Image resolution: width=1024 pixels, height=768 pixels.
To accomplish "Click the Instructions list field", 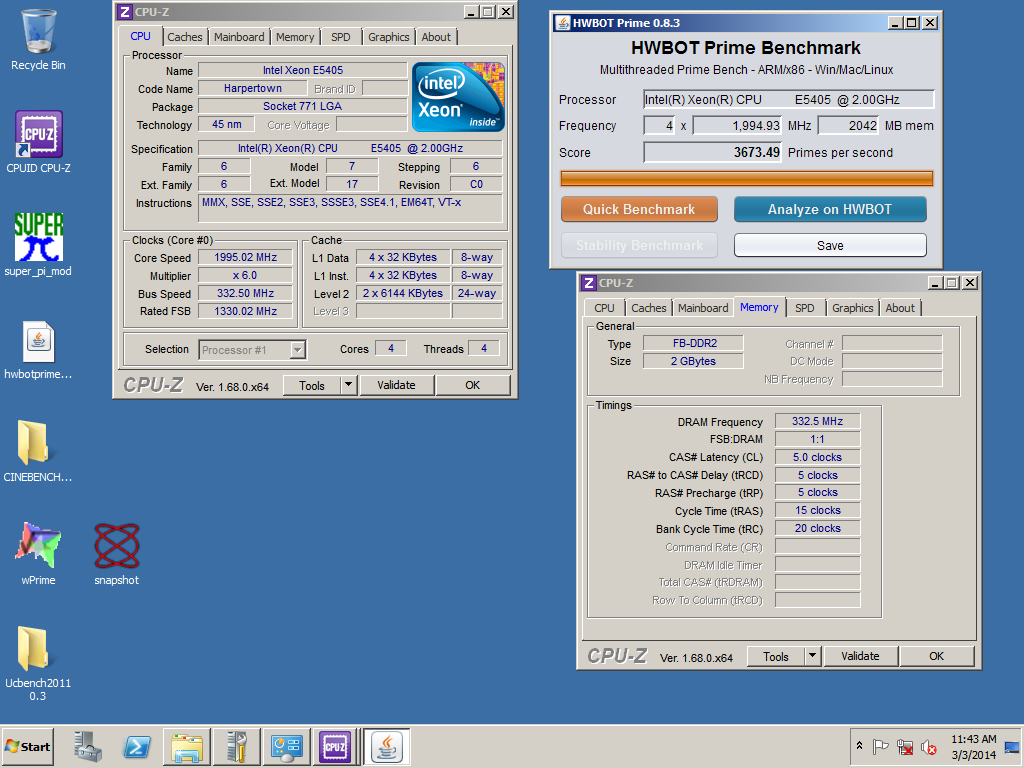I will coord(351,209).
